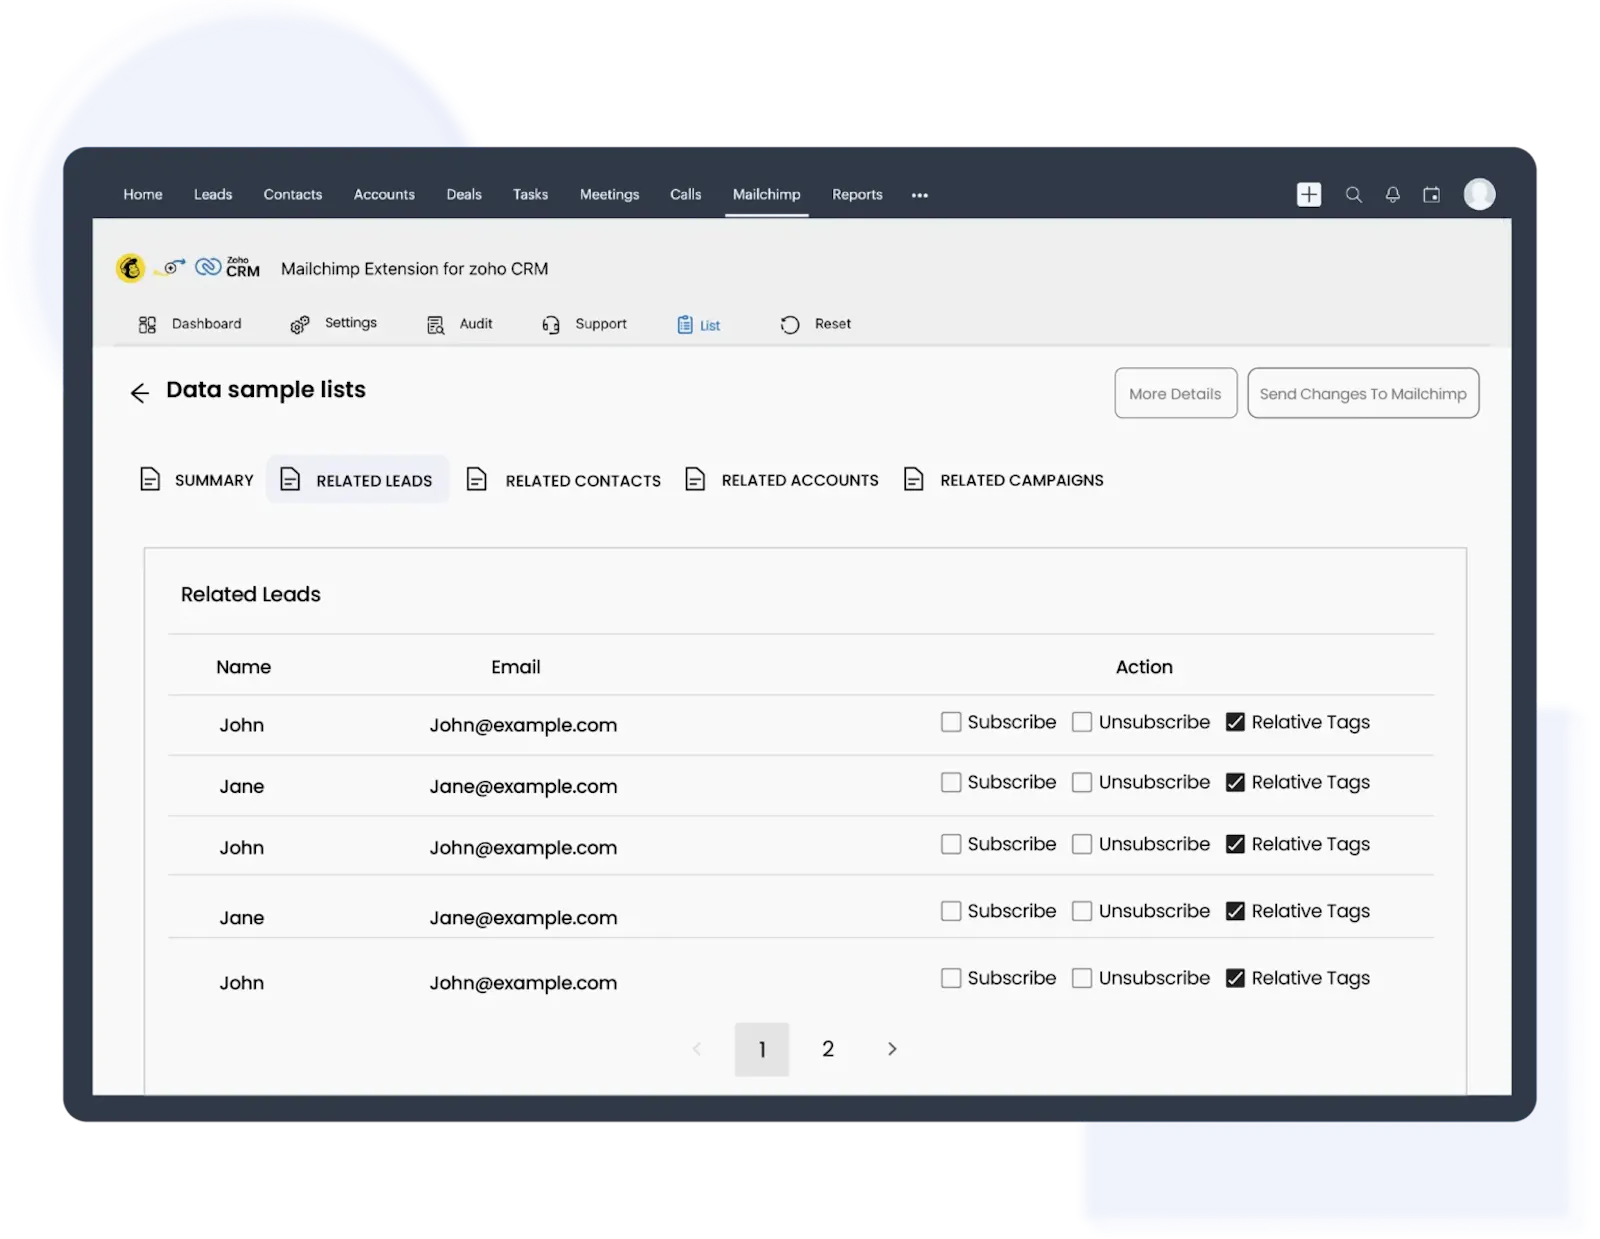Open the Contacts module
The height and width of the screenshot is (1239, 1600).
click(293, 194)
